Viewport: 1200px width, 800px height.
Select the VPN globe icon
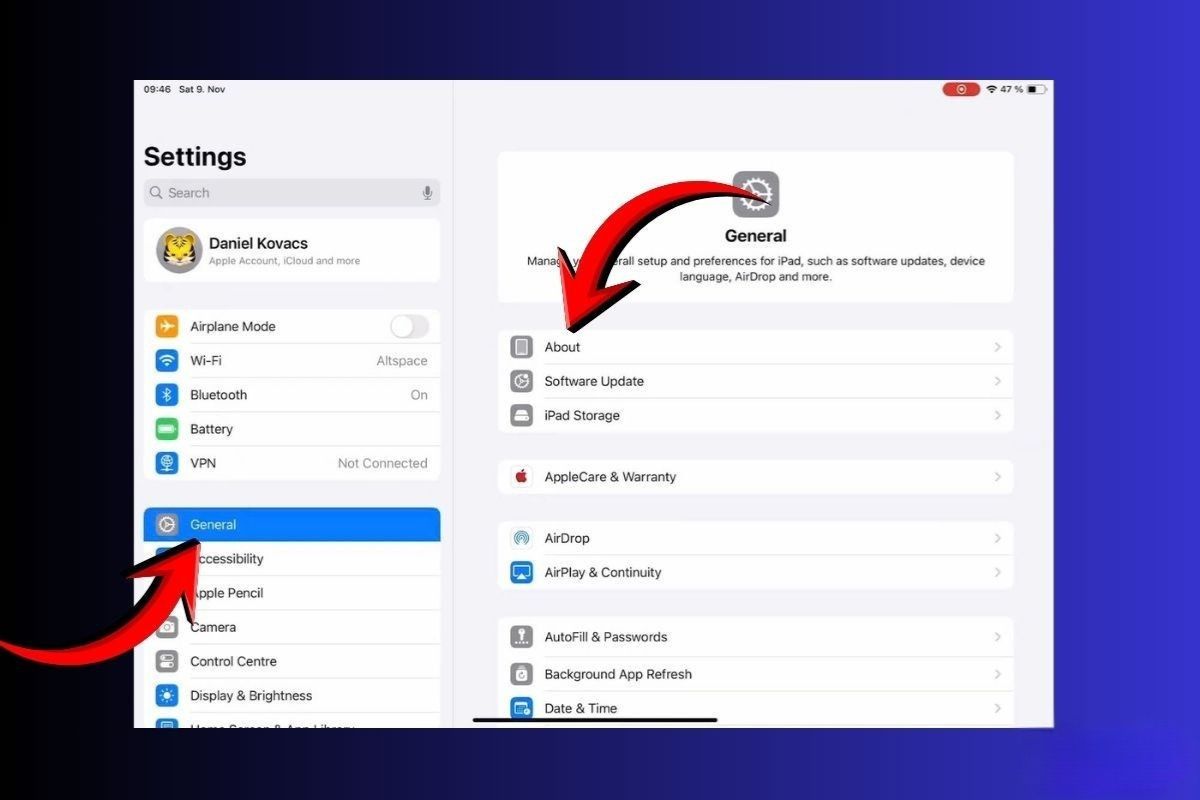pos(168,462)
